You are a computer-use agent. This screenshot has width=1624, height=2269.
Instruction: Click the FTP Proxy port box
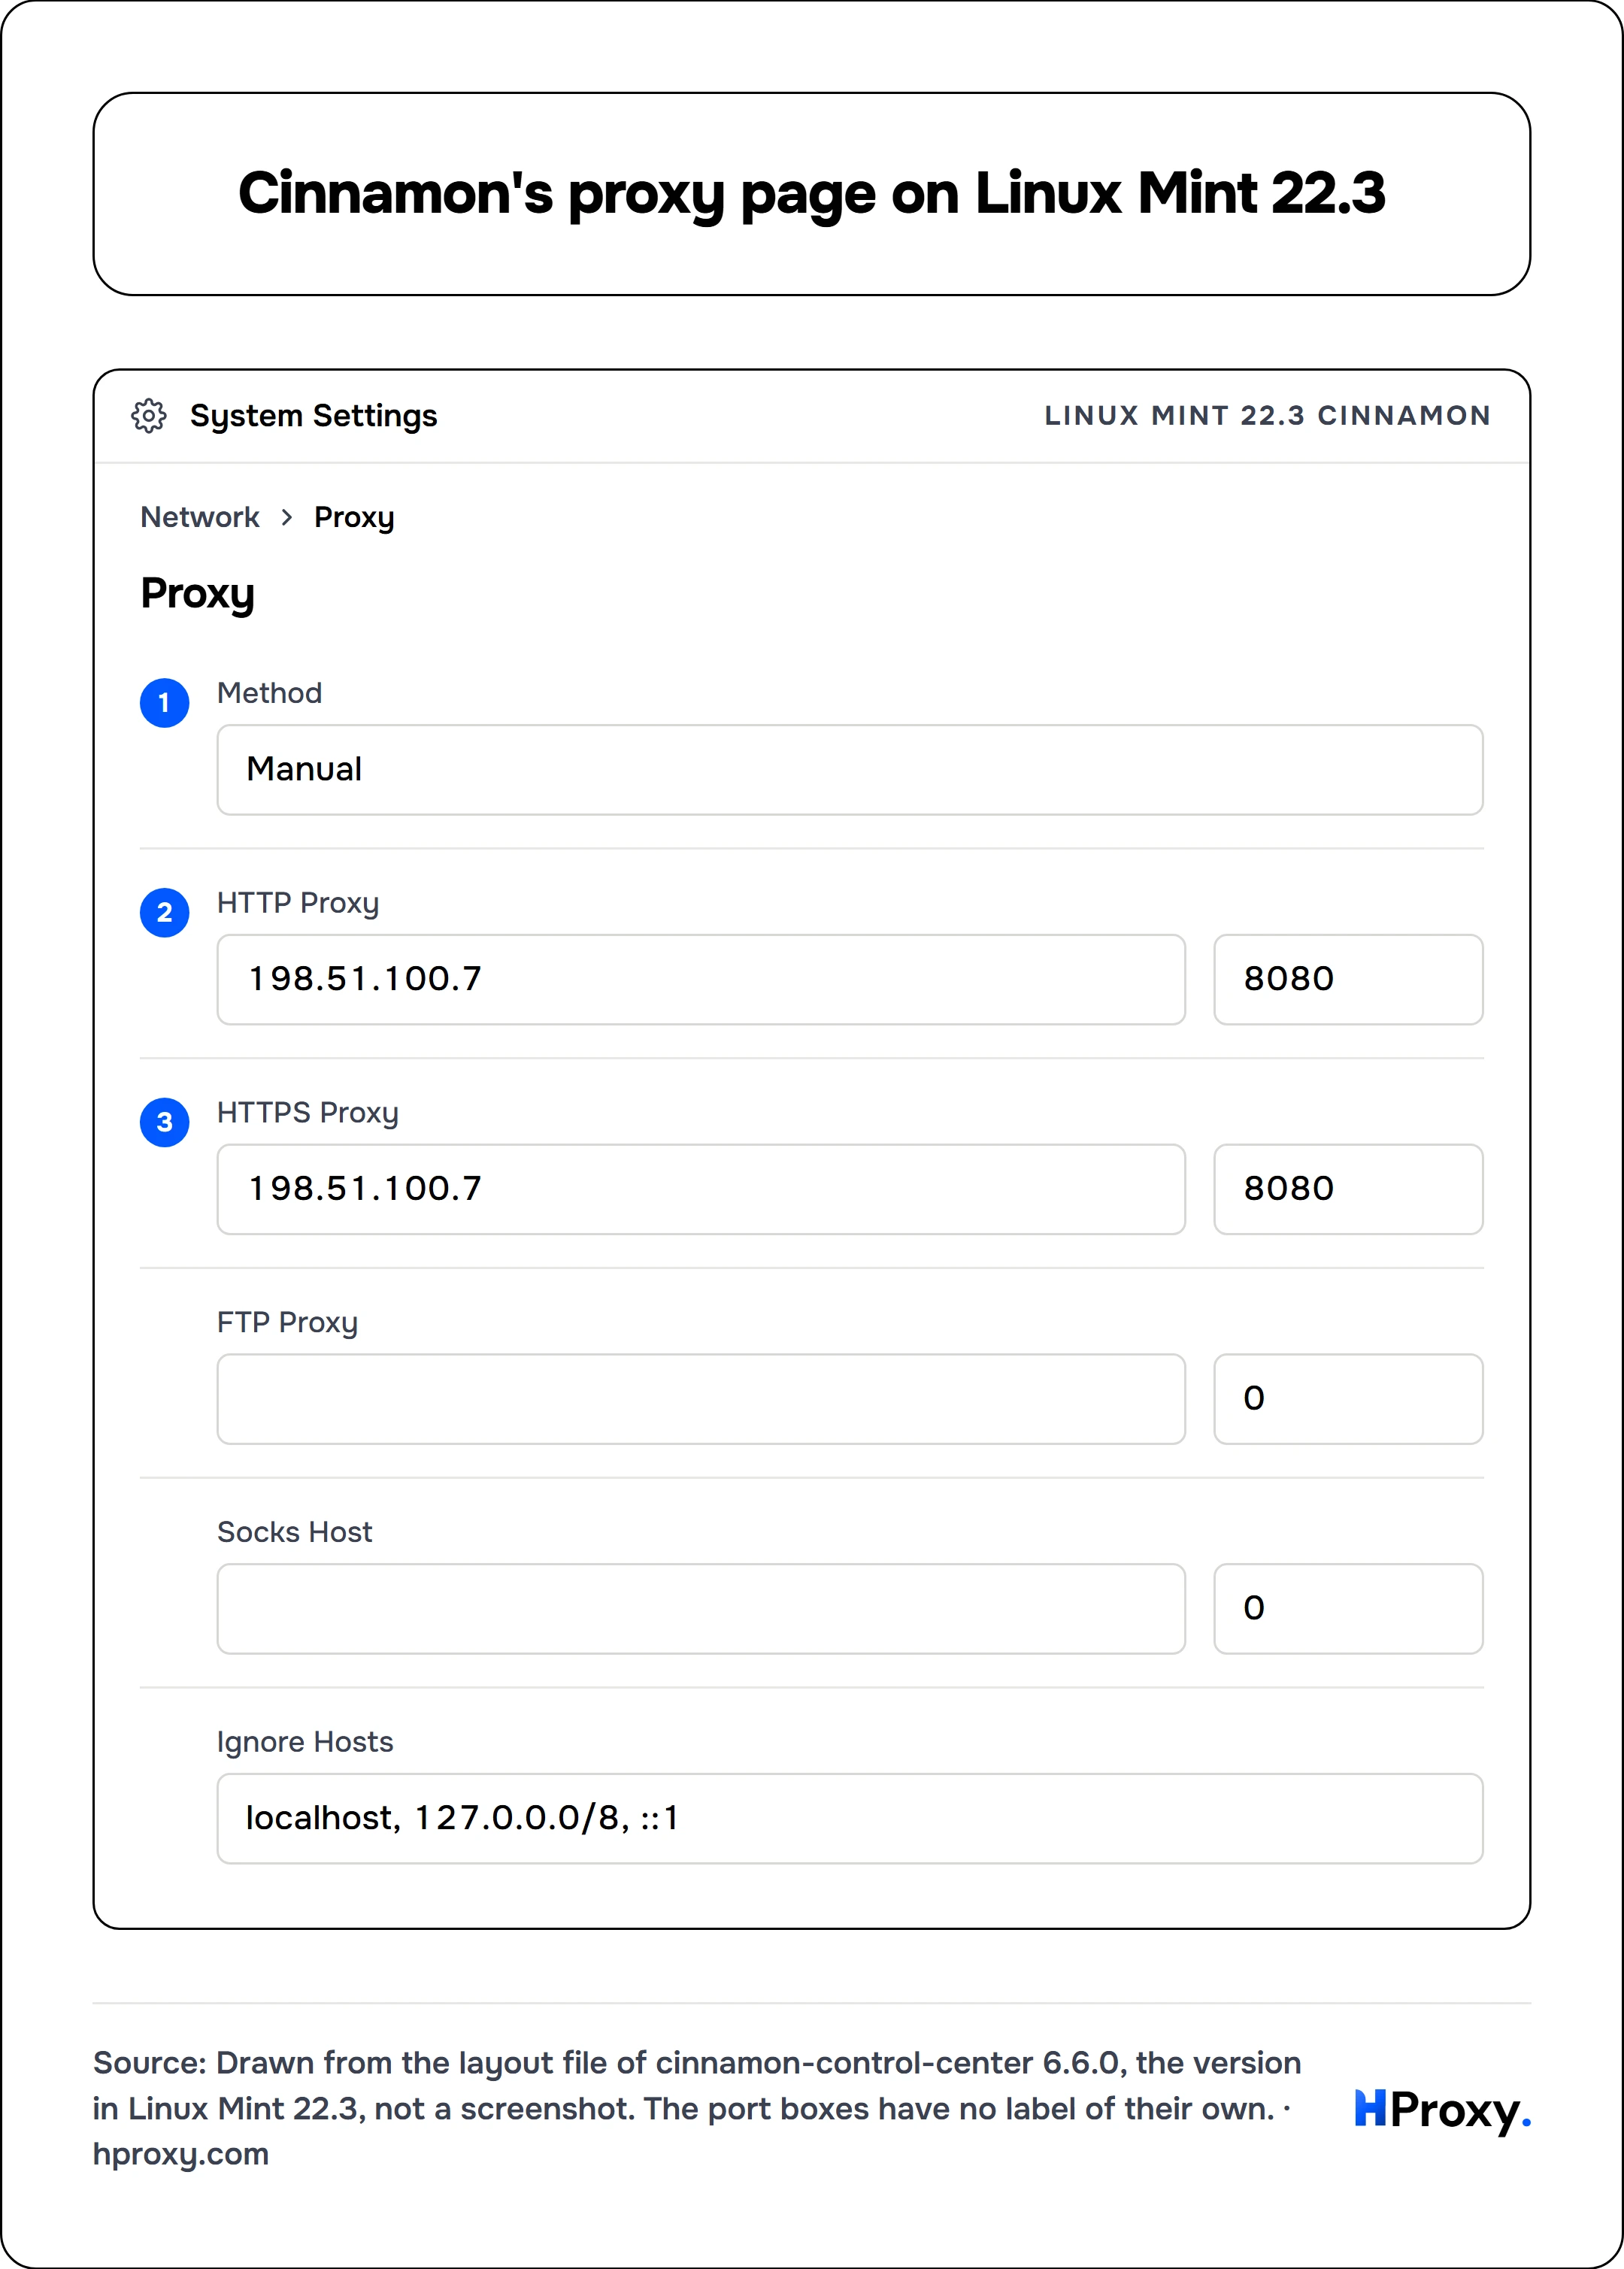pos(1348,1399)
